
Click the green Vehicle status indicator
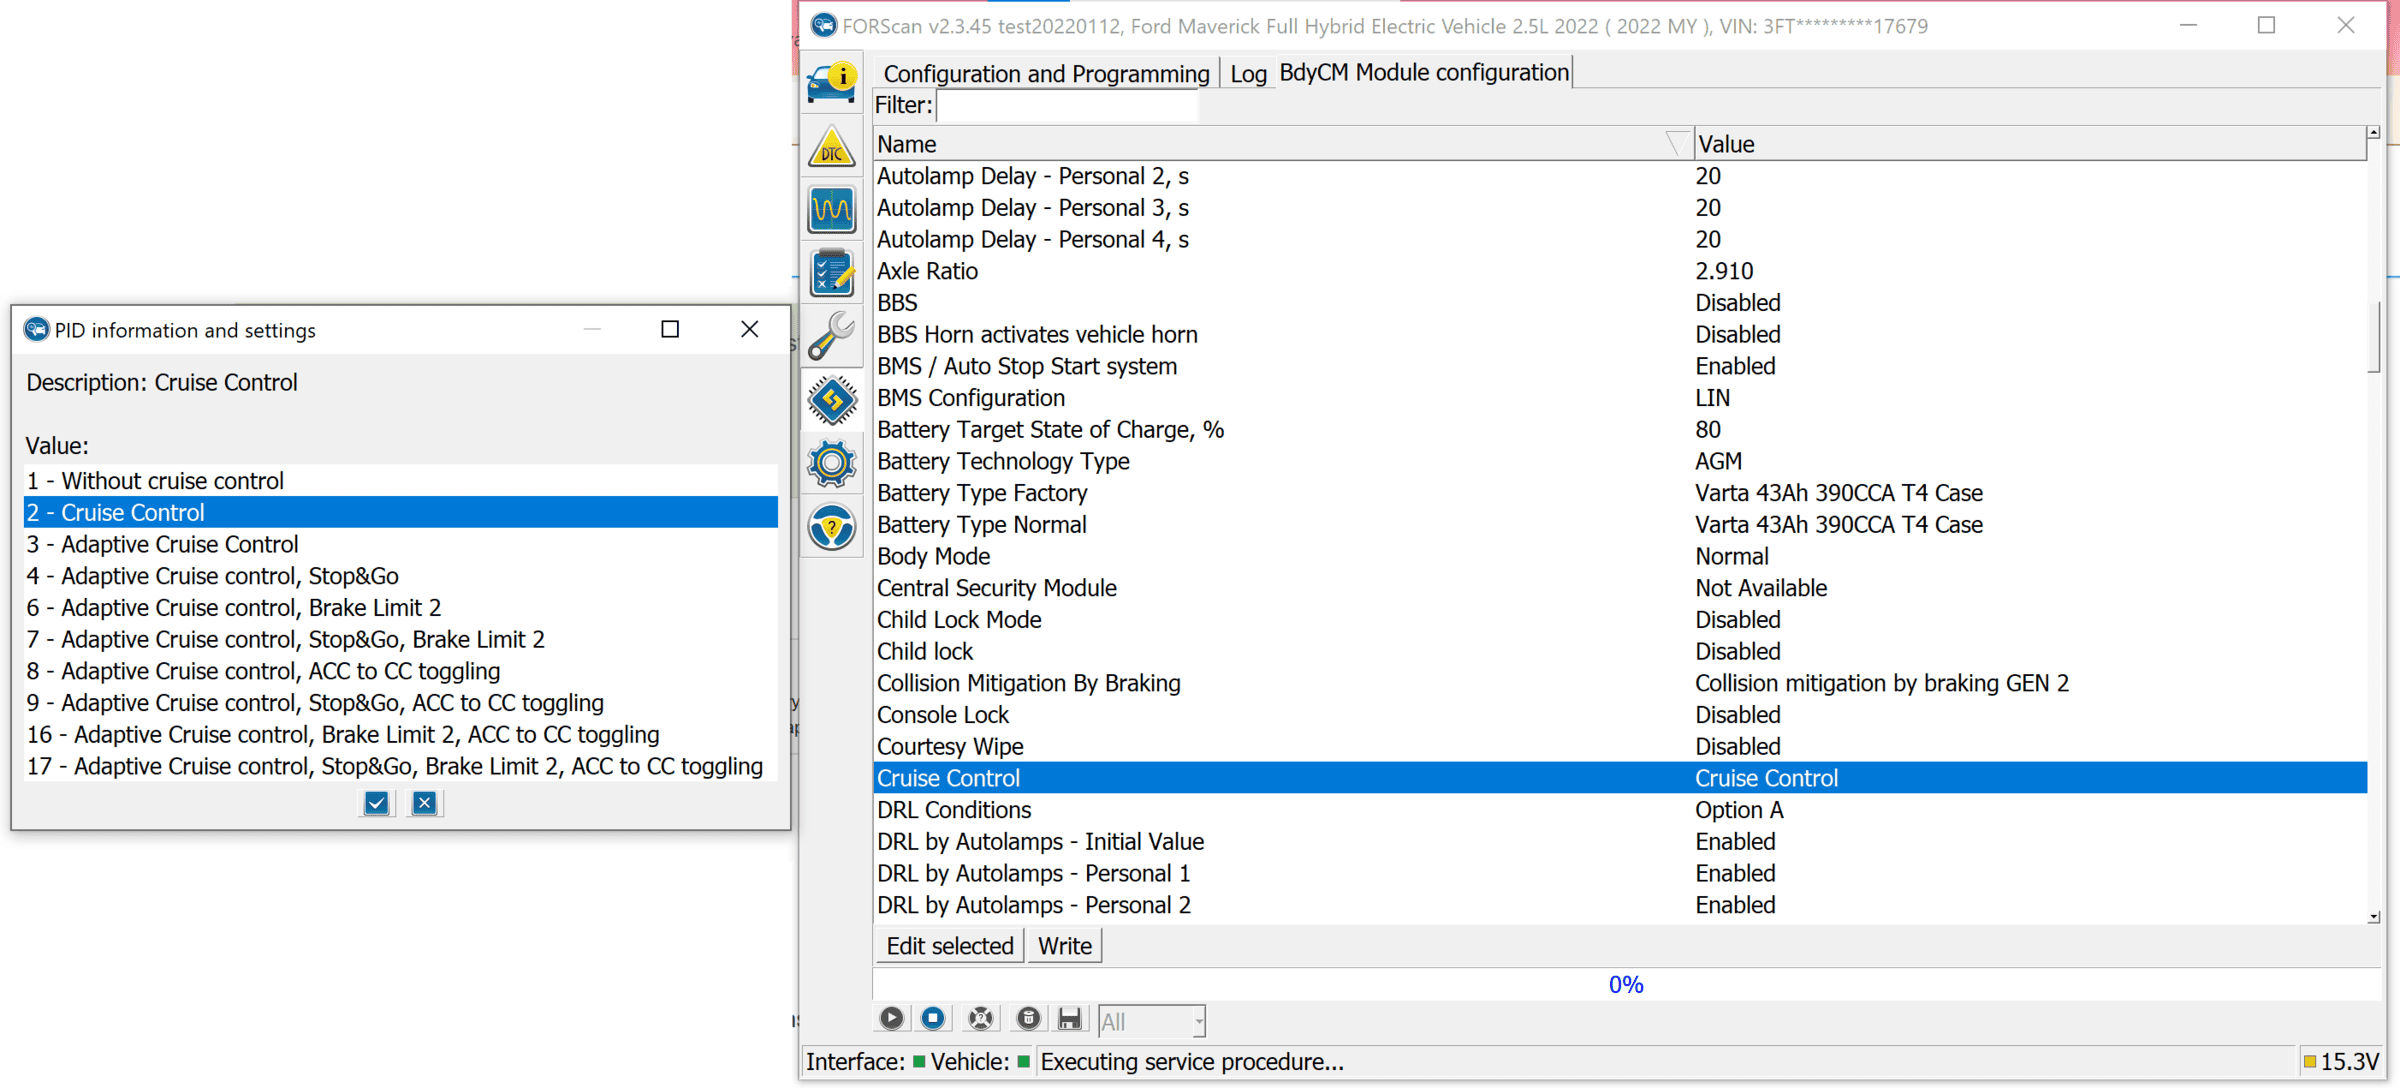tap(1023, 1062)
